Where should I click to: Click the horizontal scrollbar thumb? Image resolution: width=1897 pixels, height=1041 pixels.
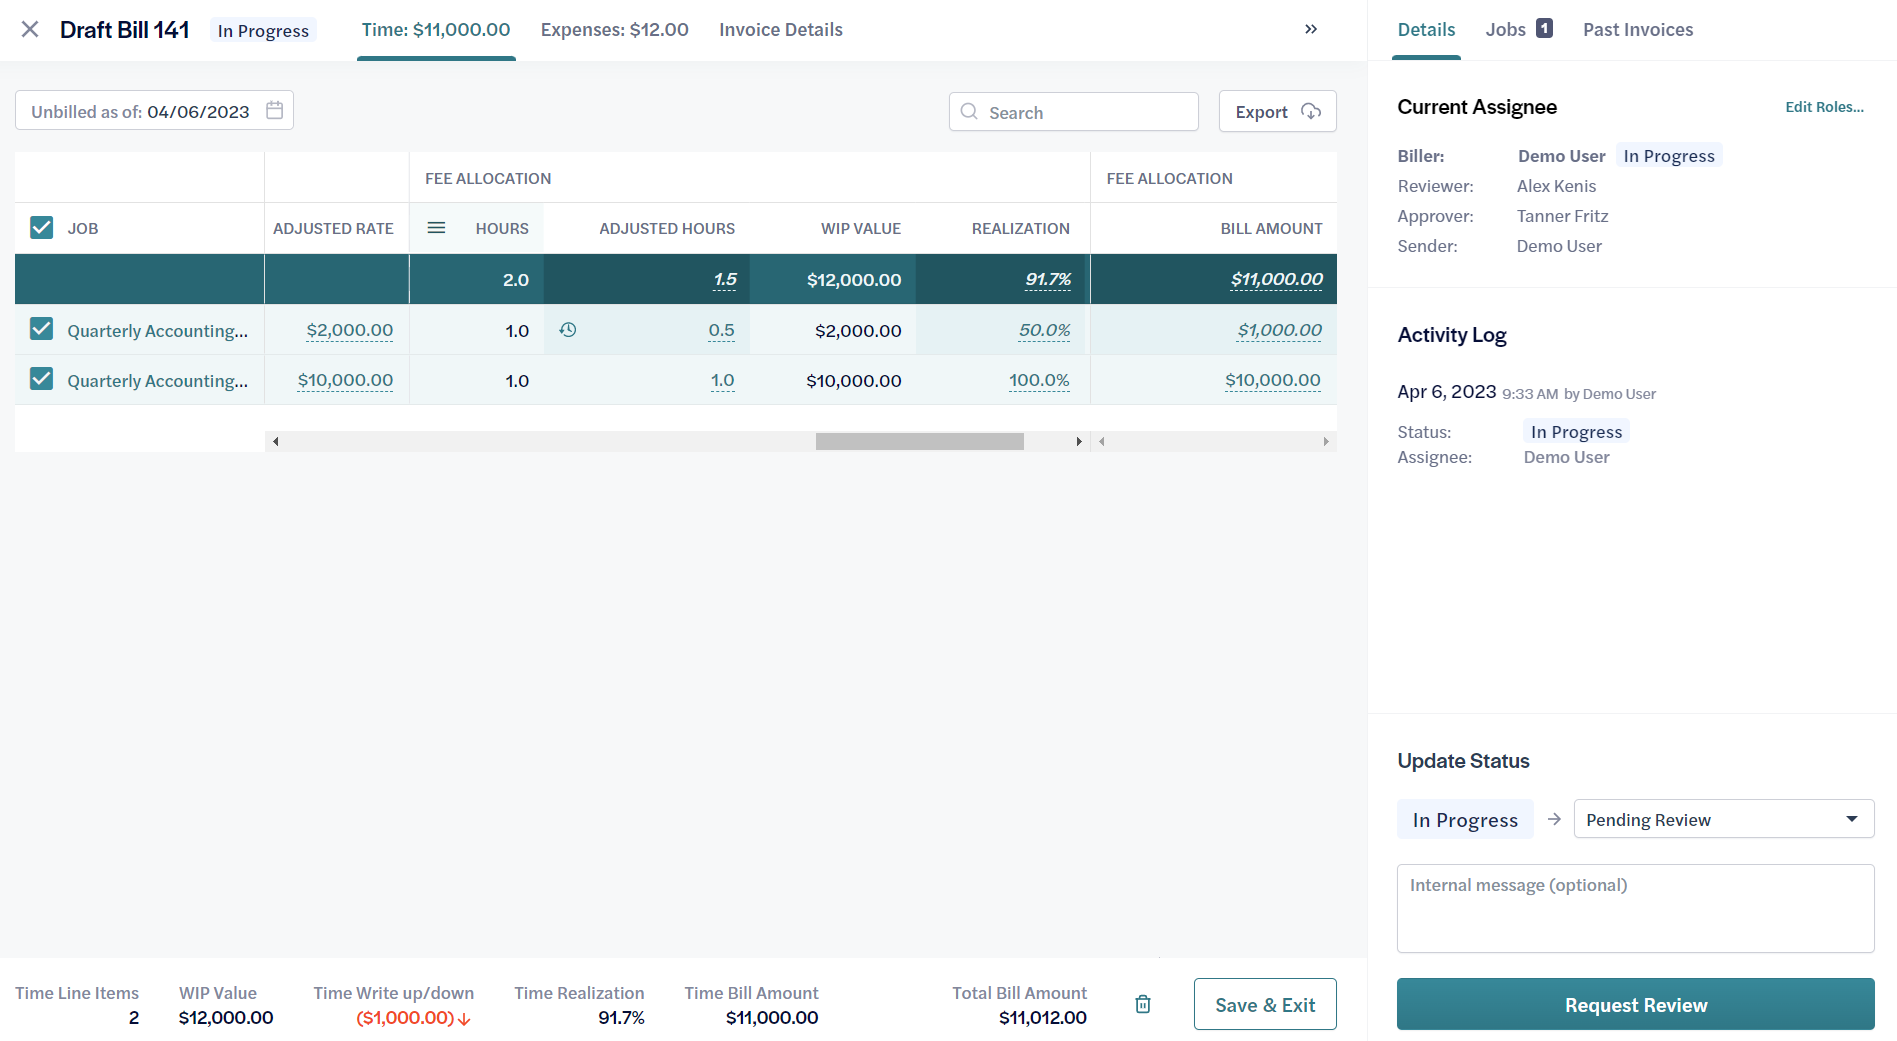[920, 441]
